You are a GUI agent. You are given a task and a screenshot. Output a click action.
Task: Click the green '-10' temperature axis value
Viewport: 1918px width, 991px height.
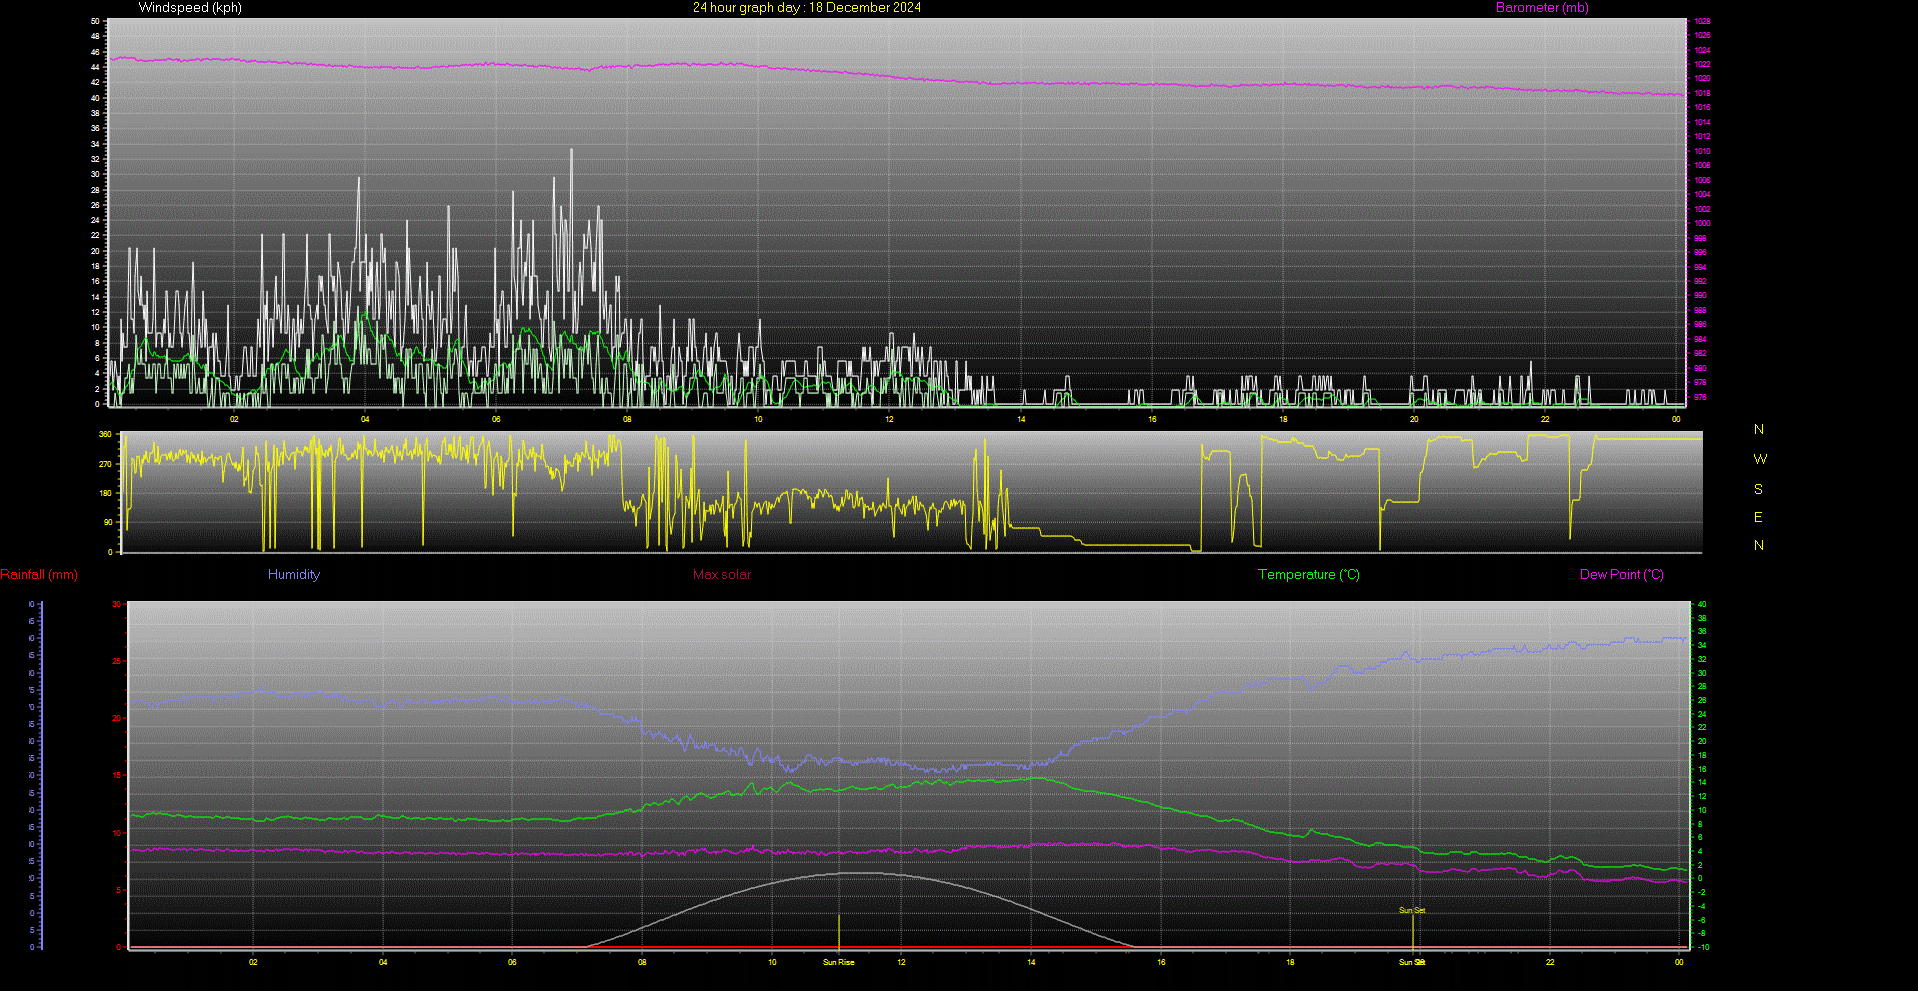coord(1703,947)
